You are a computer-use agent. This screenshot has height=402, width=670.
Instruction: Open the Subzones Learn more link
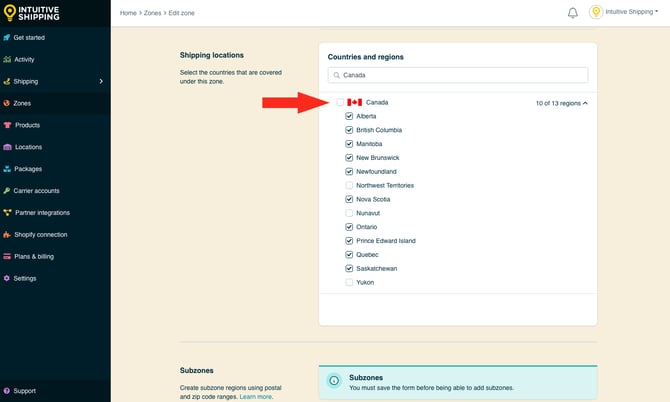pyautogui.click(x=255, y=397)
